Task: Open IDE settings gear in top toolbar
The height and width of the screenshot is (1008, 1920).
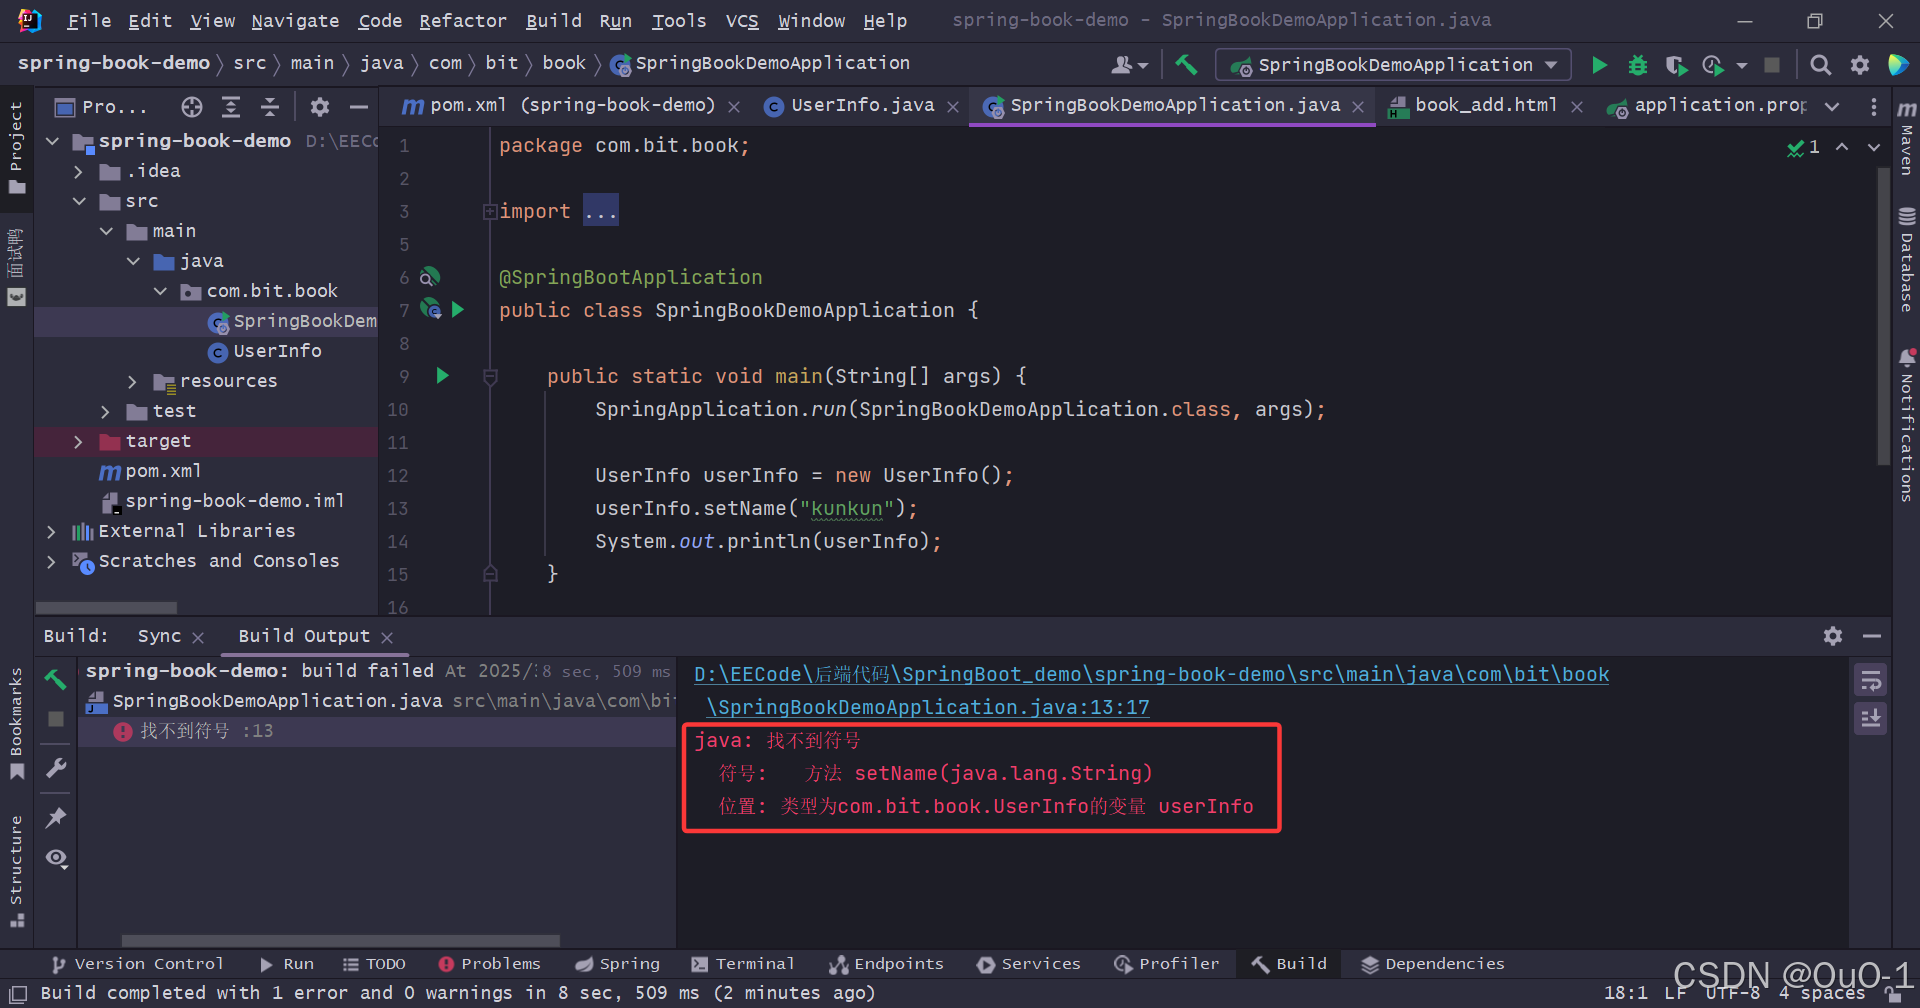Action: [x=1859, y=65]
